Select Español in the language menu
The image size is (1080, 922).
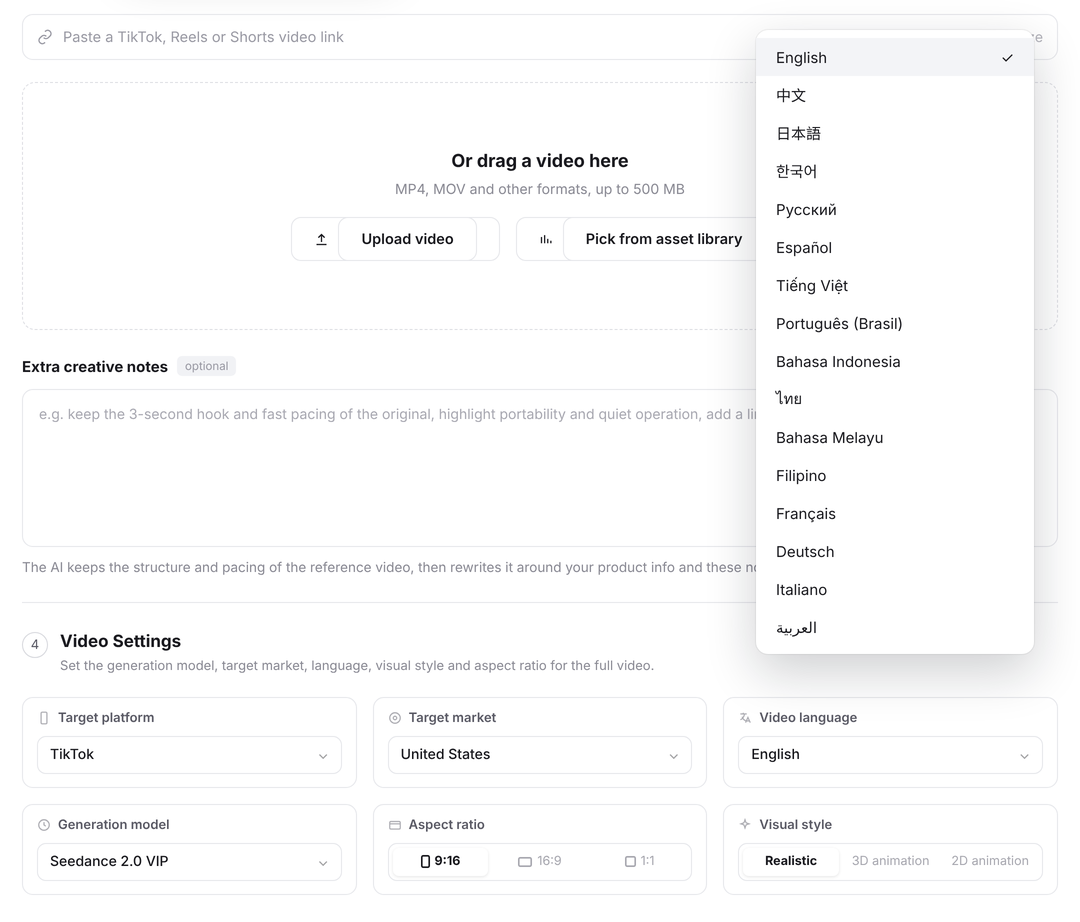(x=895, y=248)
